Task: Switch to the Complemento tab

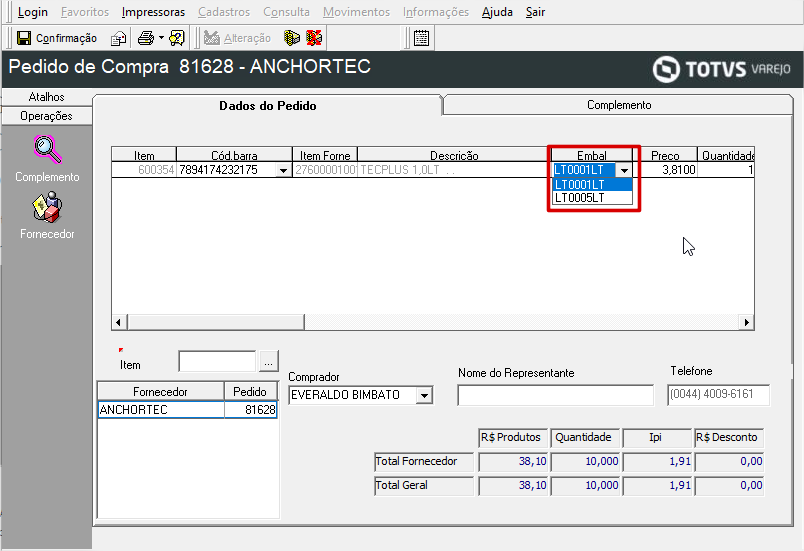Action: click(619, 105)
